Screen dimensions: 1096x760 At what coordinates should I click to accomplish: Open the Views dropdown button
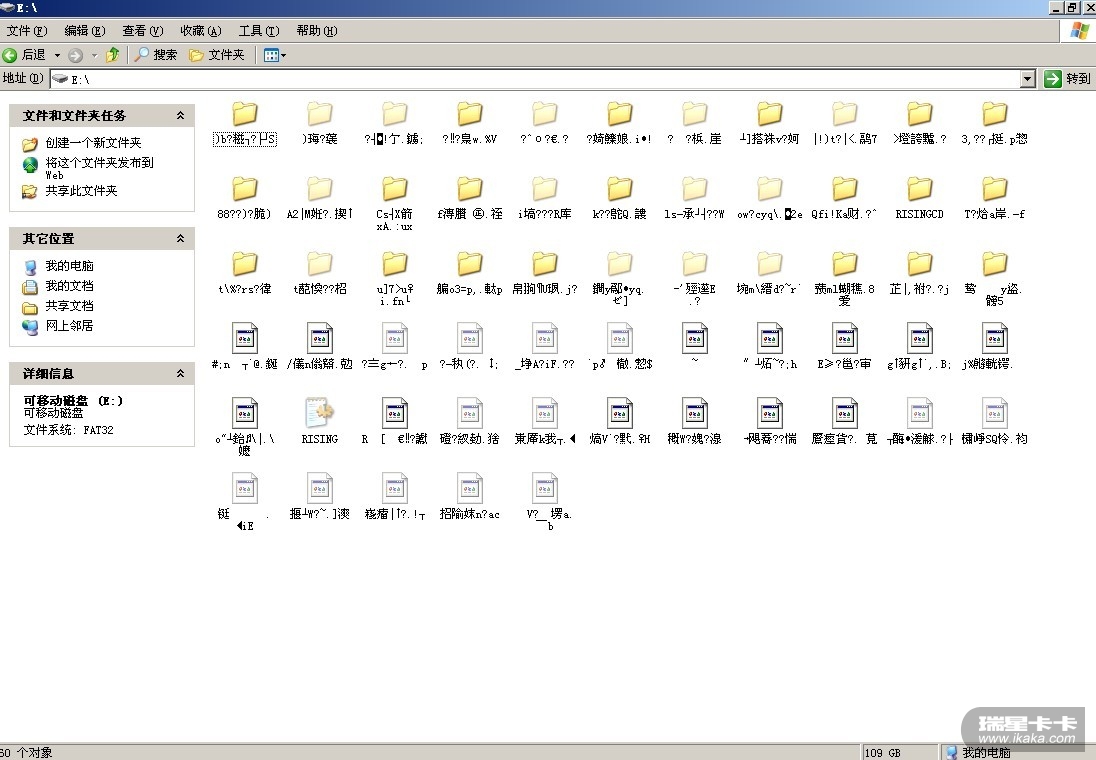coord(274,55)
